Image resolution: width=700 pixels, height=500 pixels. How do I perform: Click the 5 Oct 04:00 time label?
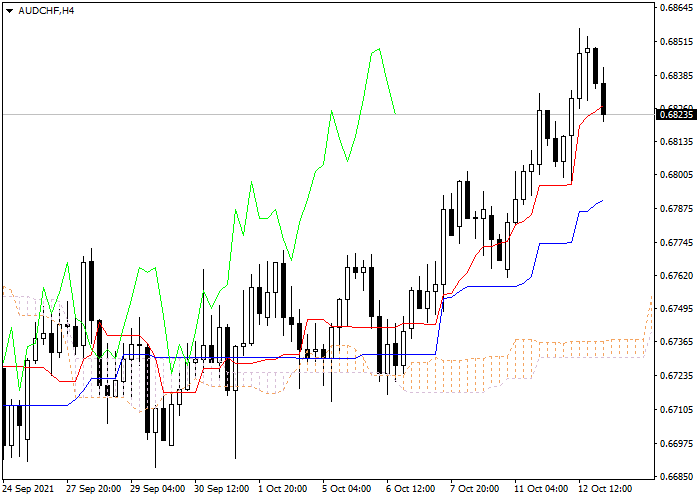click(348, 489)
